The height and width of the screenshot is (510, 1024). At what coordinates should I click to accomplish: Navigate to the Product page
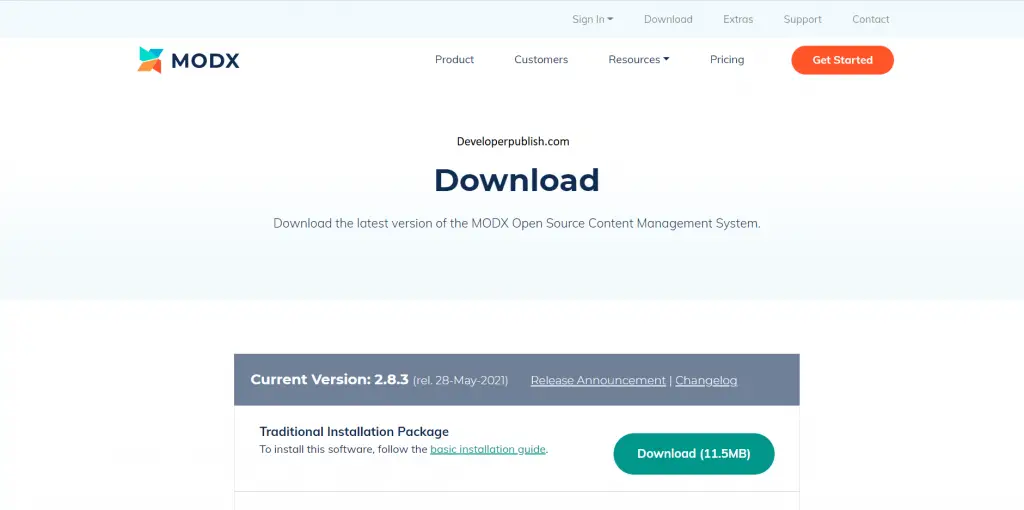[455, 59]
